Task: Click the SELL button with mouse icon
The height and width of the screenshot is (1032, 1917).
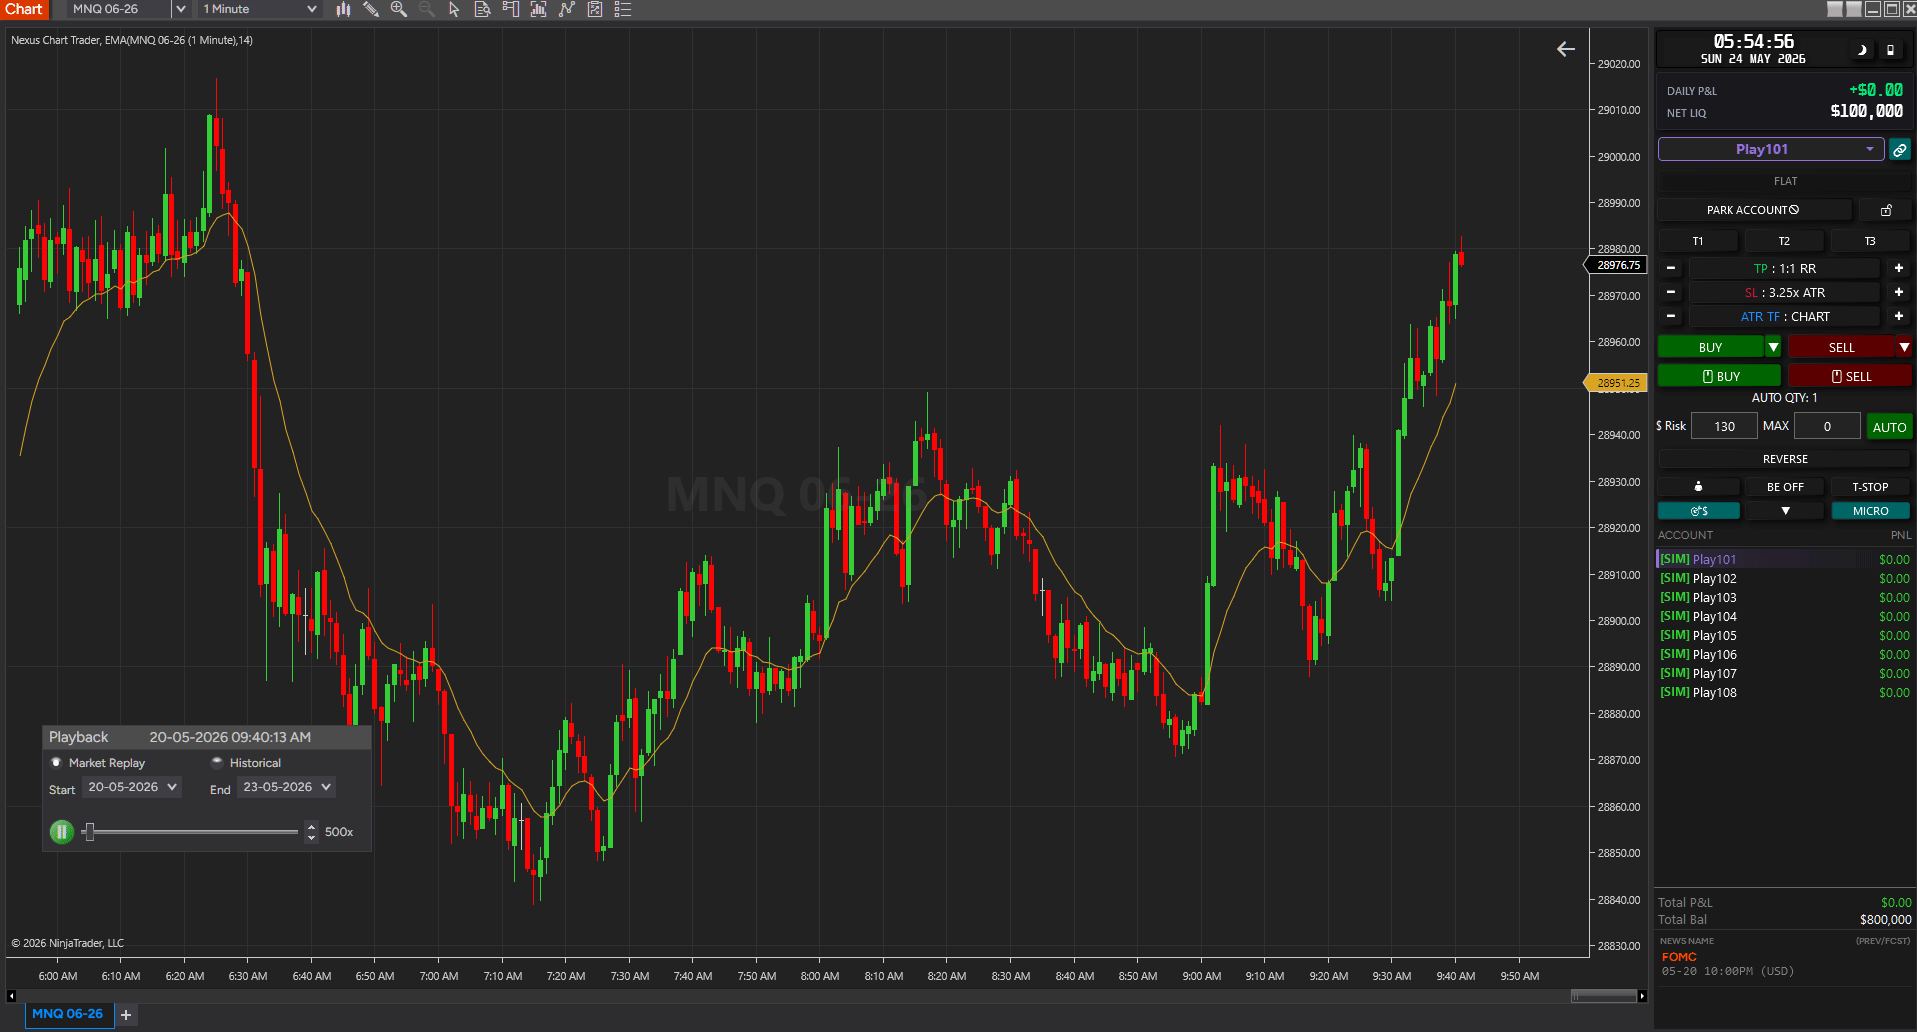Action: click(1850, 376)
